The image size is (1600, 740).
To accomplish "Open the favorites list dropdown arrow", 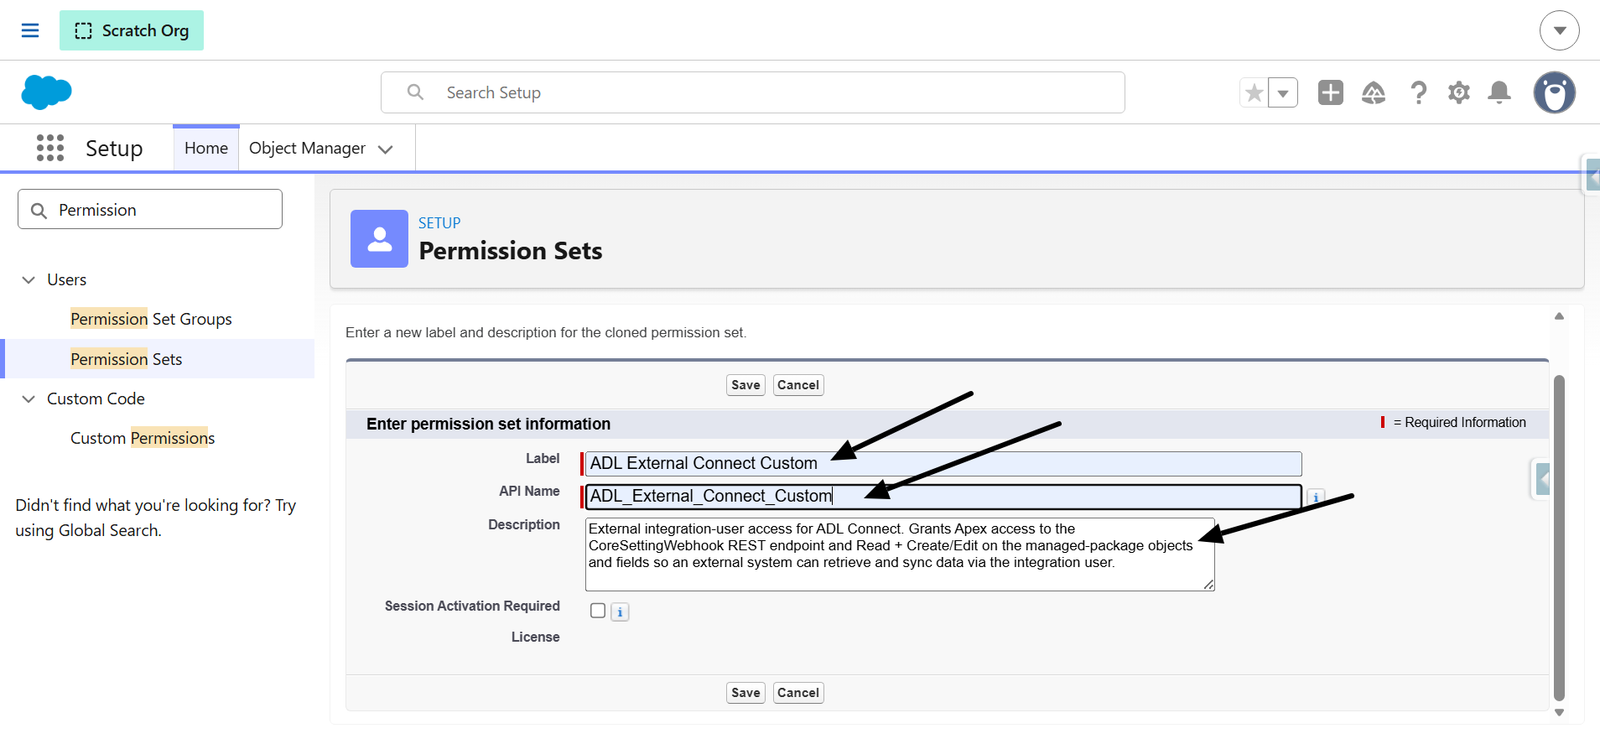I will [x=1283, y=93].
